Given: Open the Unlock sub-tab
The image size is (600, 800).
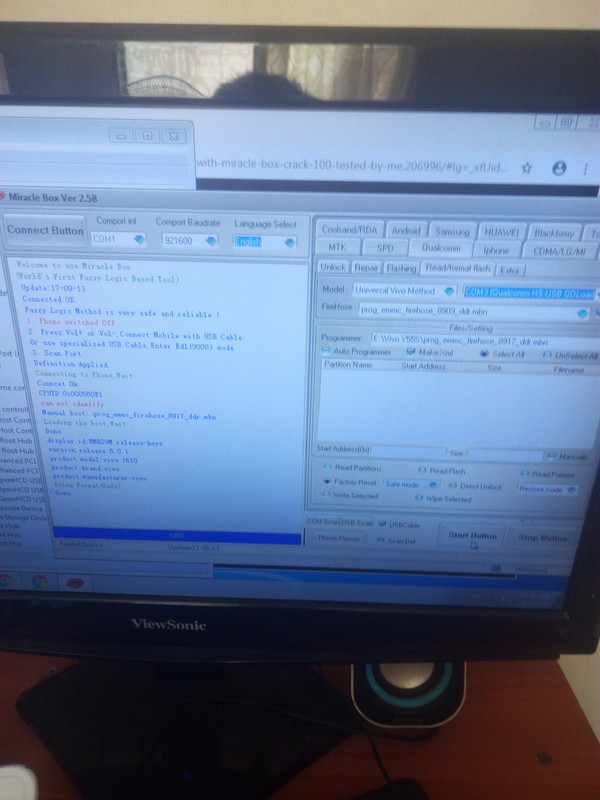Looking at the screenshot, I should 333,267.
